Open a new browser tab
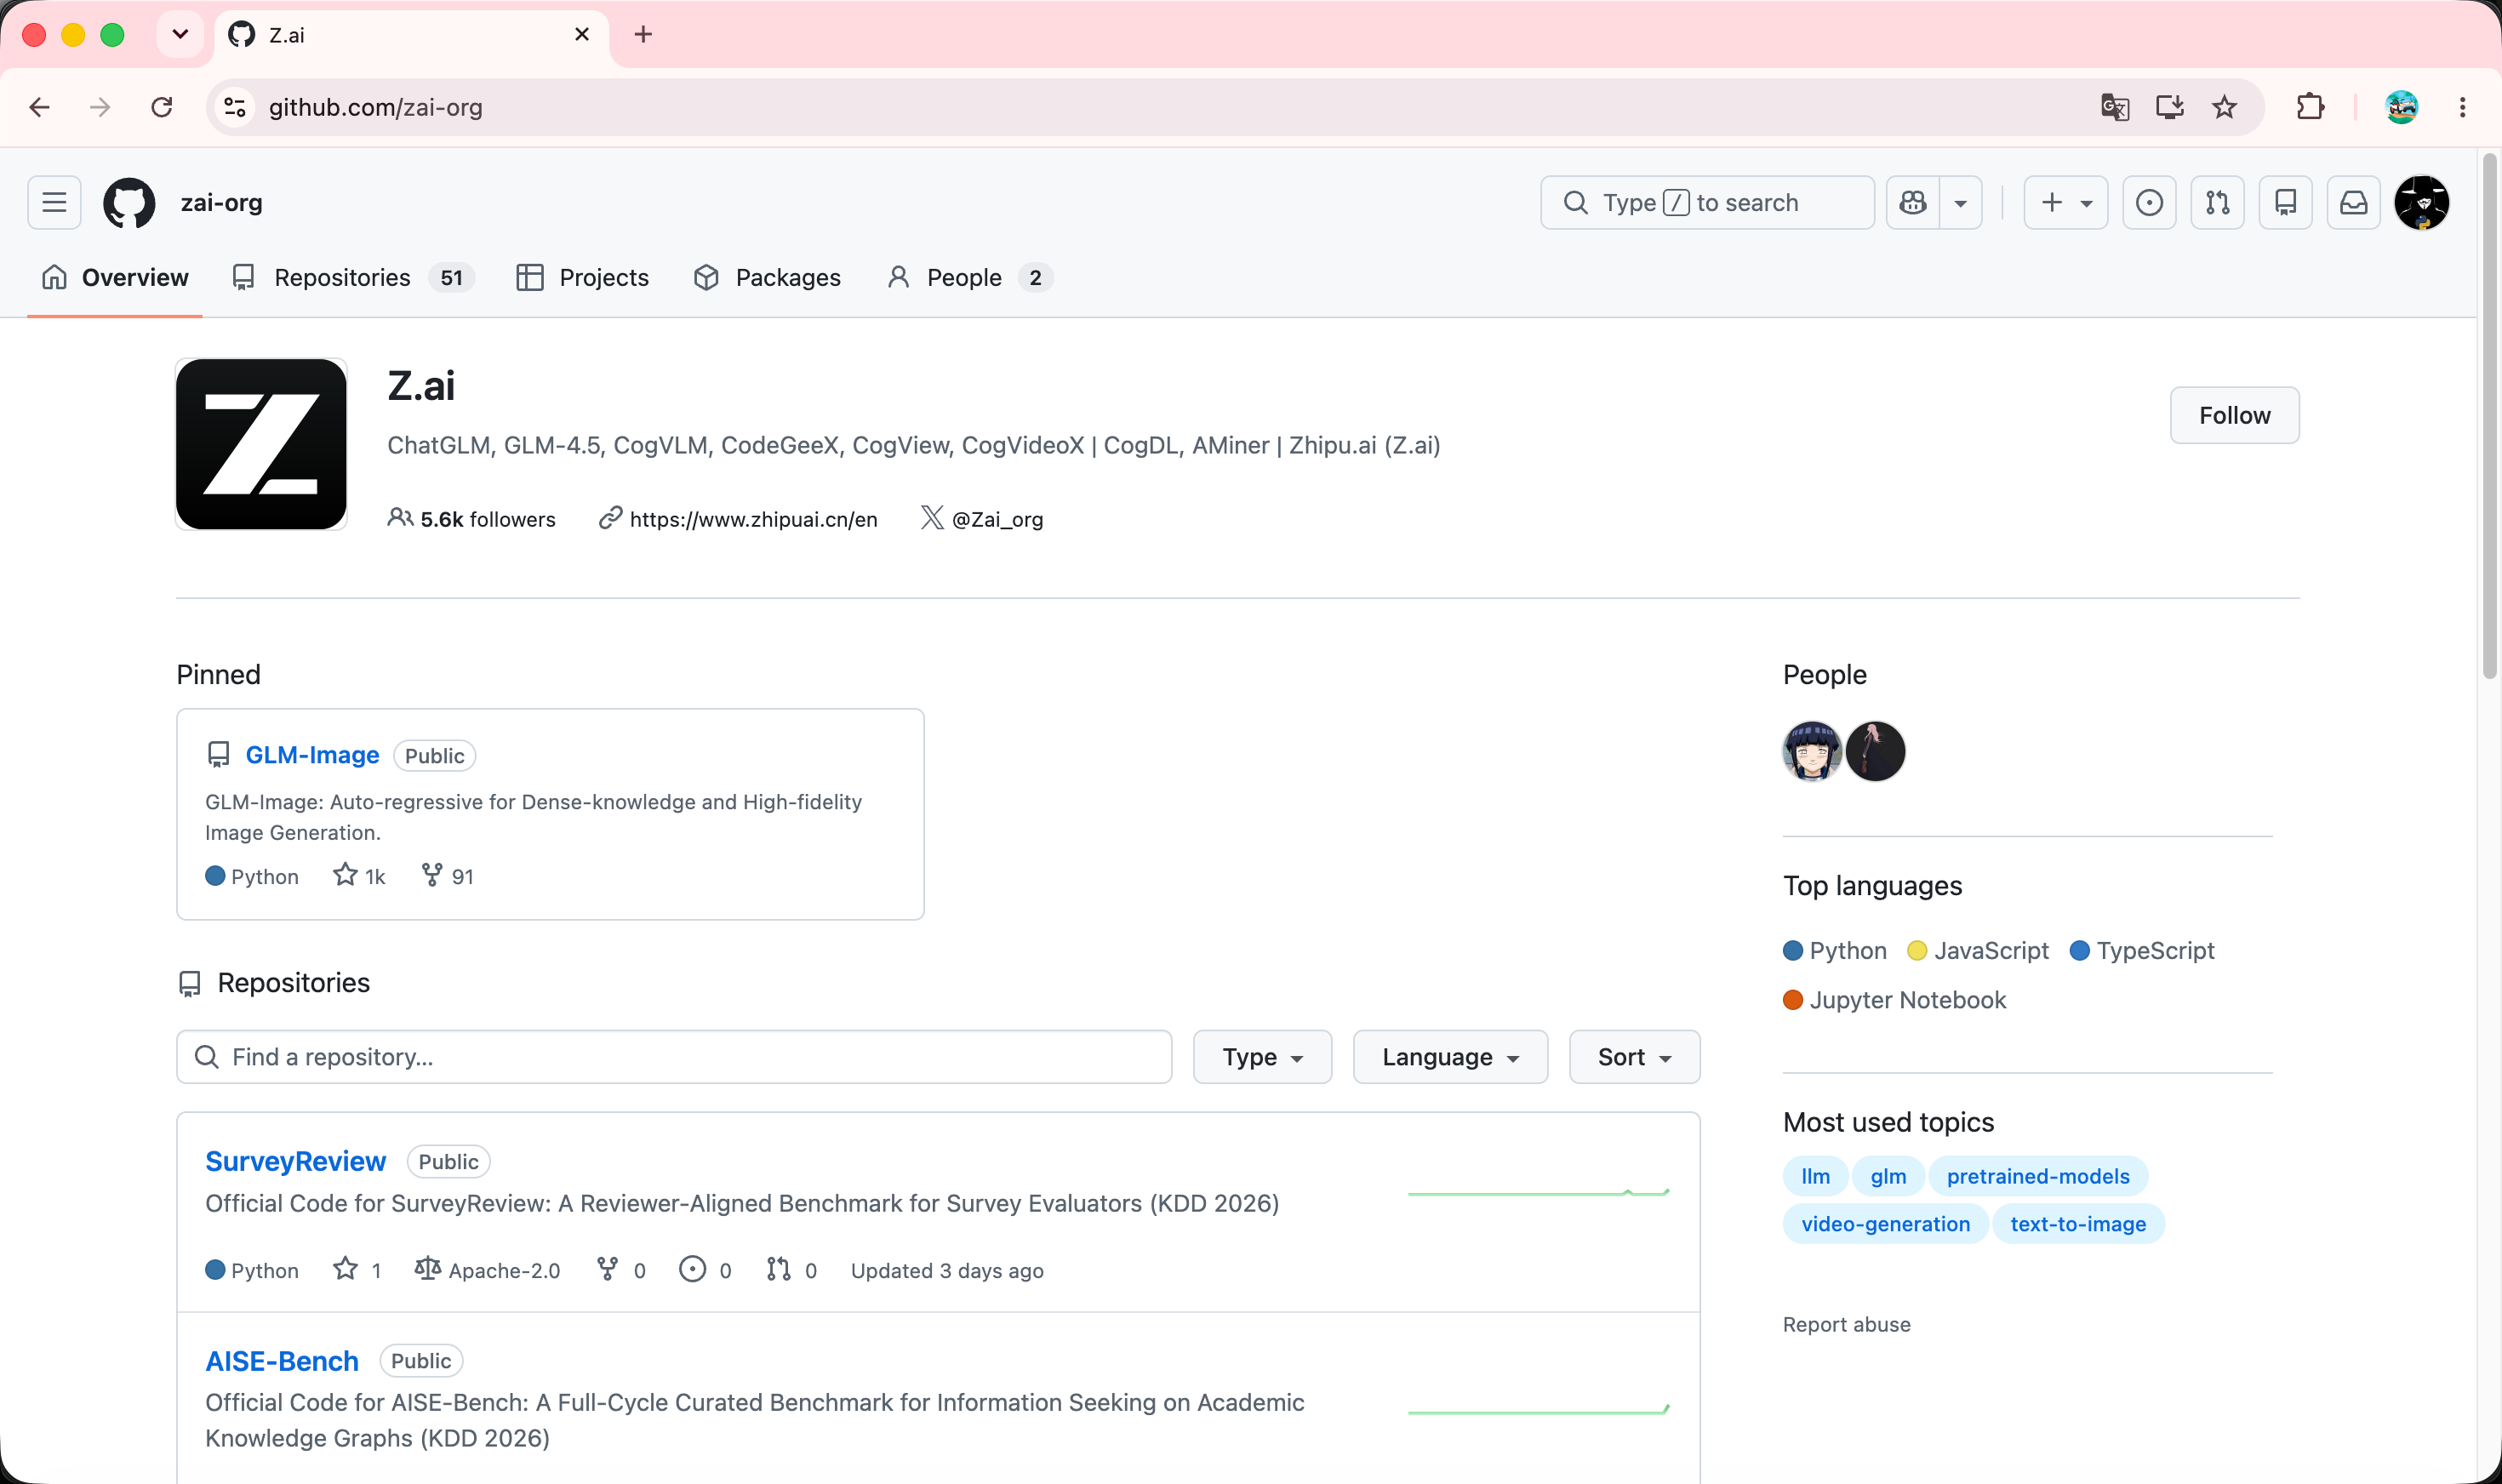This screenshot has height=1484, width=2502. (643, 35)
